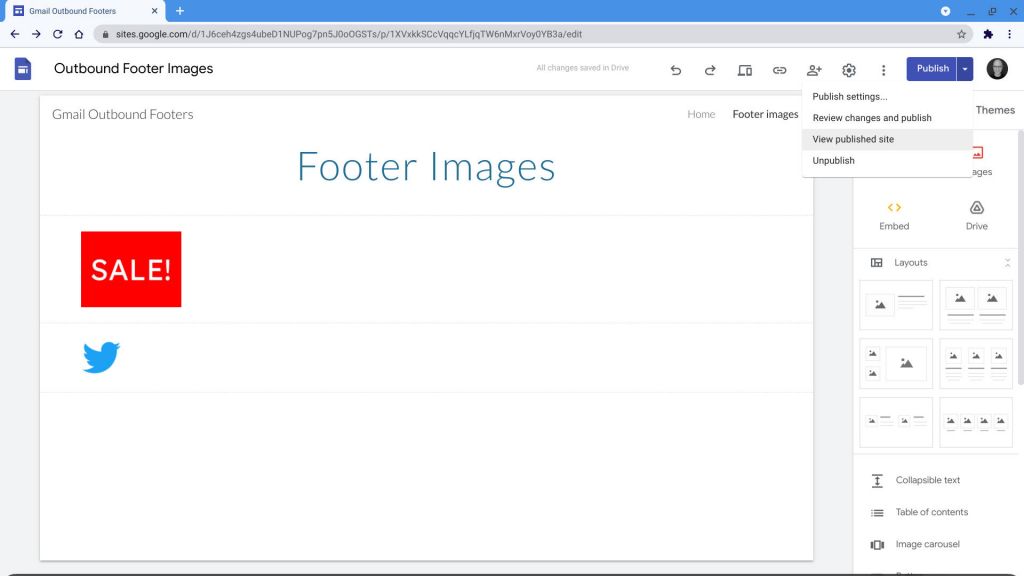Collapse the Layouts section
This screenshot has height=576, width=1024.
click(x=1007, y=262)
